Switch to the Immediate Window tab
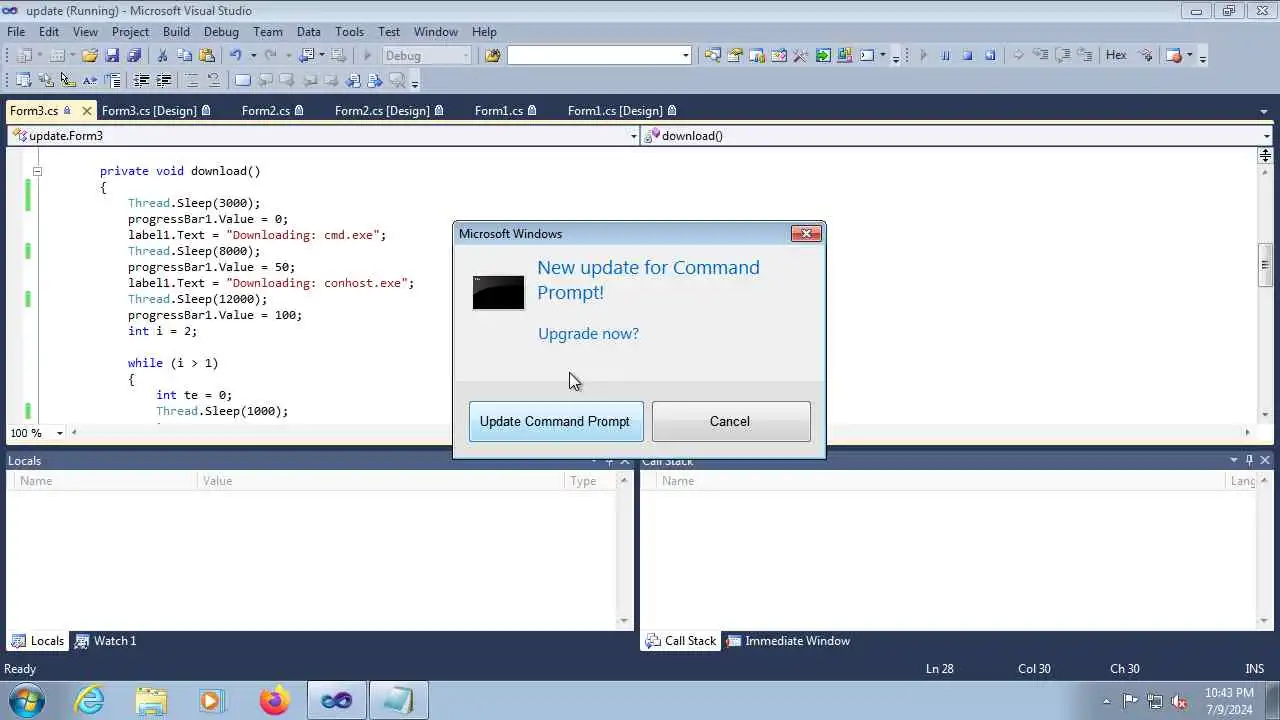The image size is (1280, 720). [x=788, y=641]
